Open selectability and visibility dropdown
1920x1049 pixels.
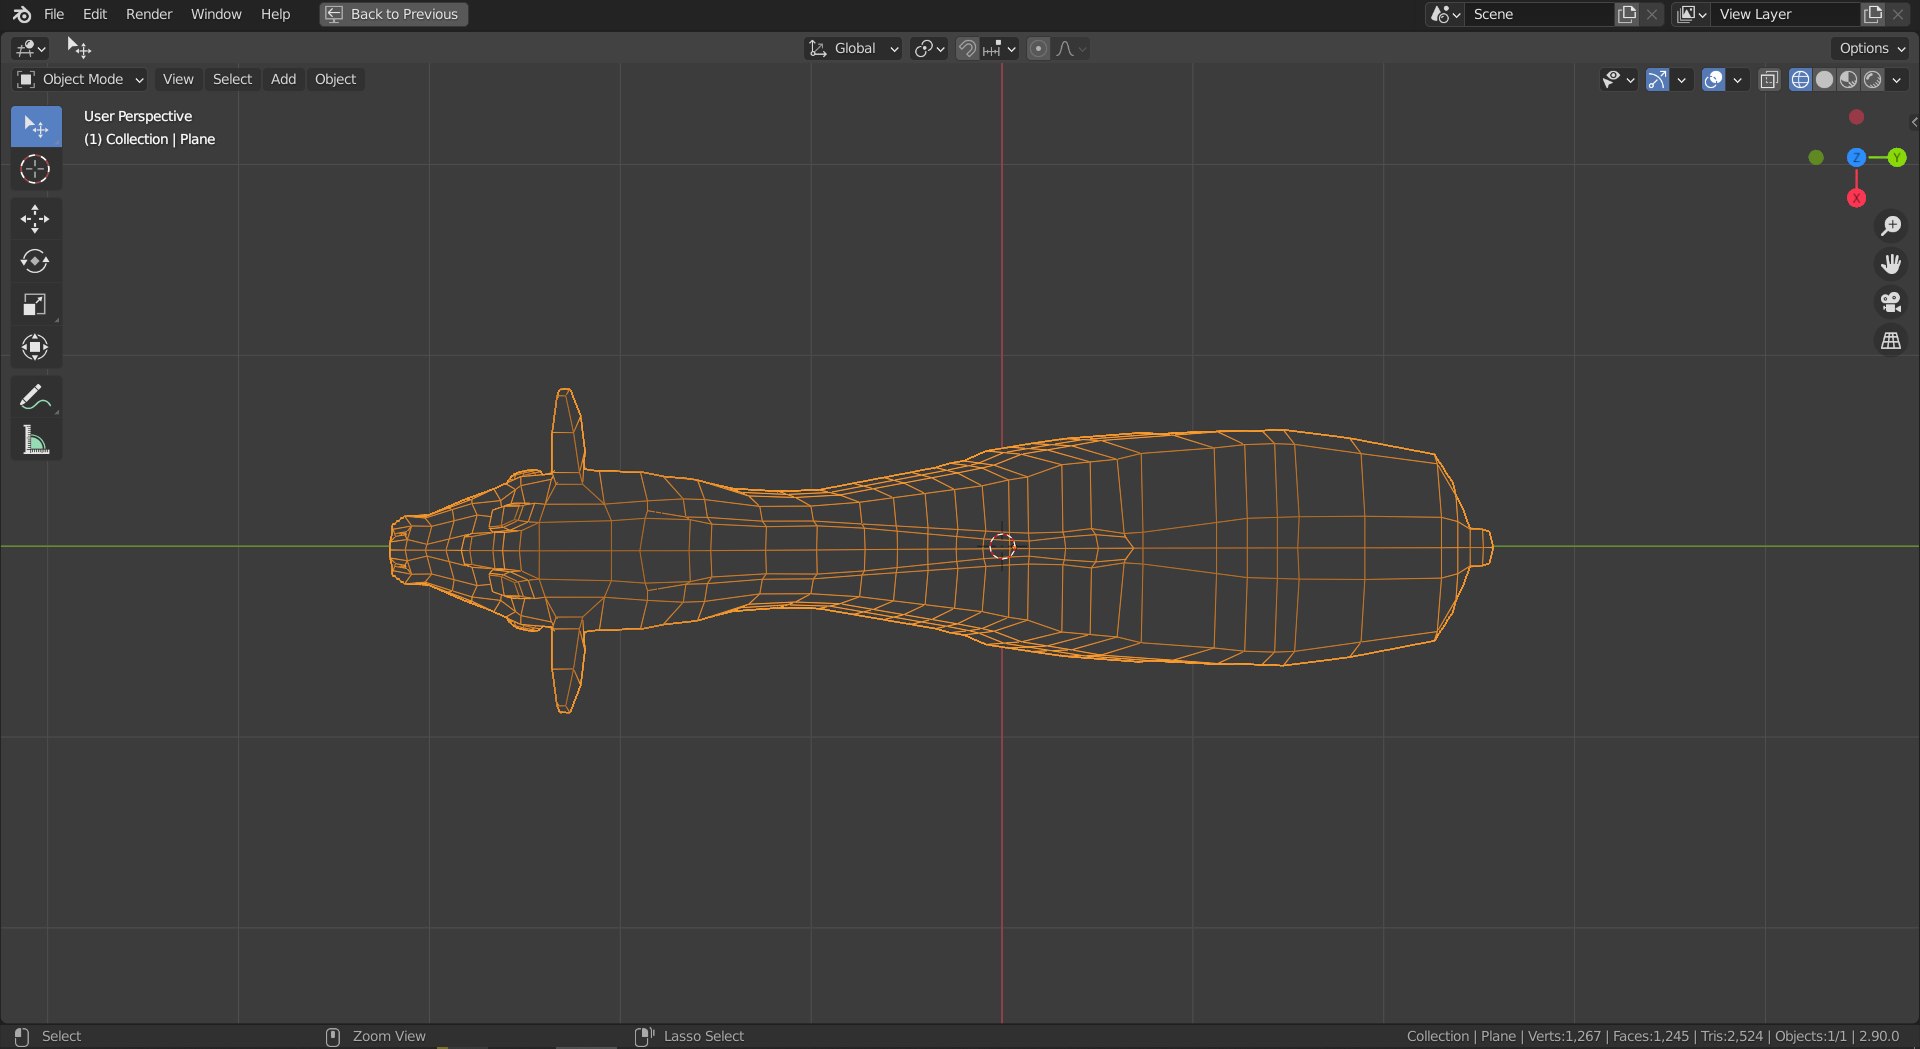[1617, 79]
